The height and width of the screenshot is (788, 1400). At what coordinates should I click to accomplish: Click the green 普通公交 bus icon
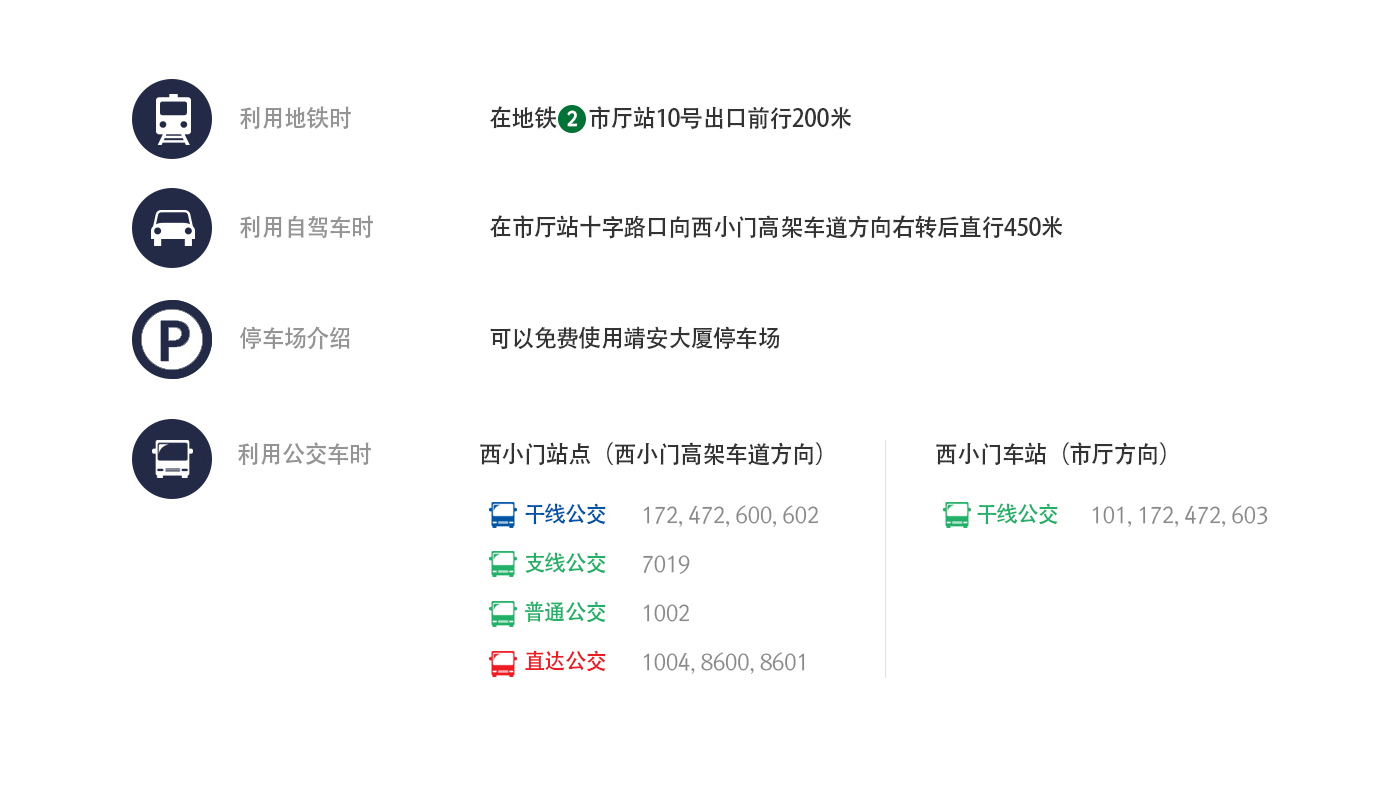click(503, 613)
